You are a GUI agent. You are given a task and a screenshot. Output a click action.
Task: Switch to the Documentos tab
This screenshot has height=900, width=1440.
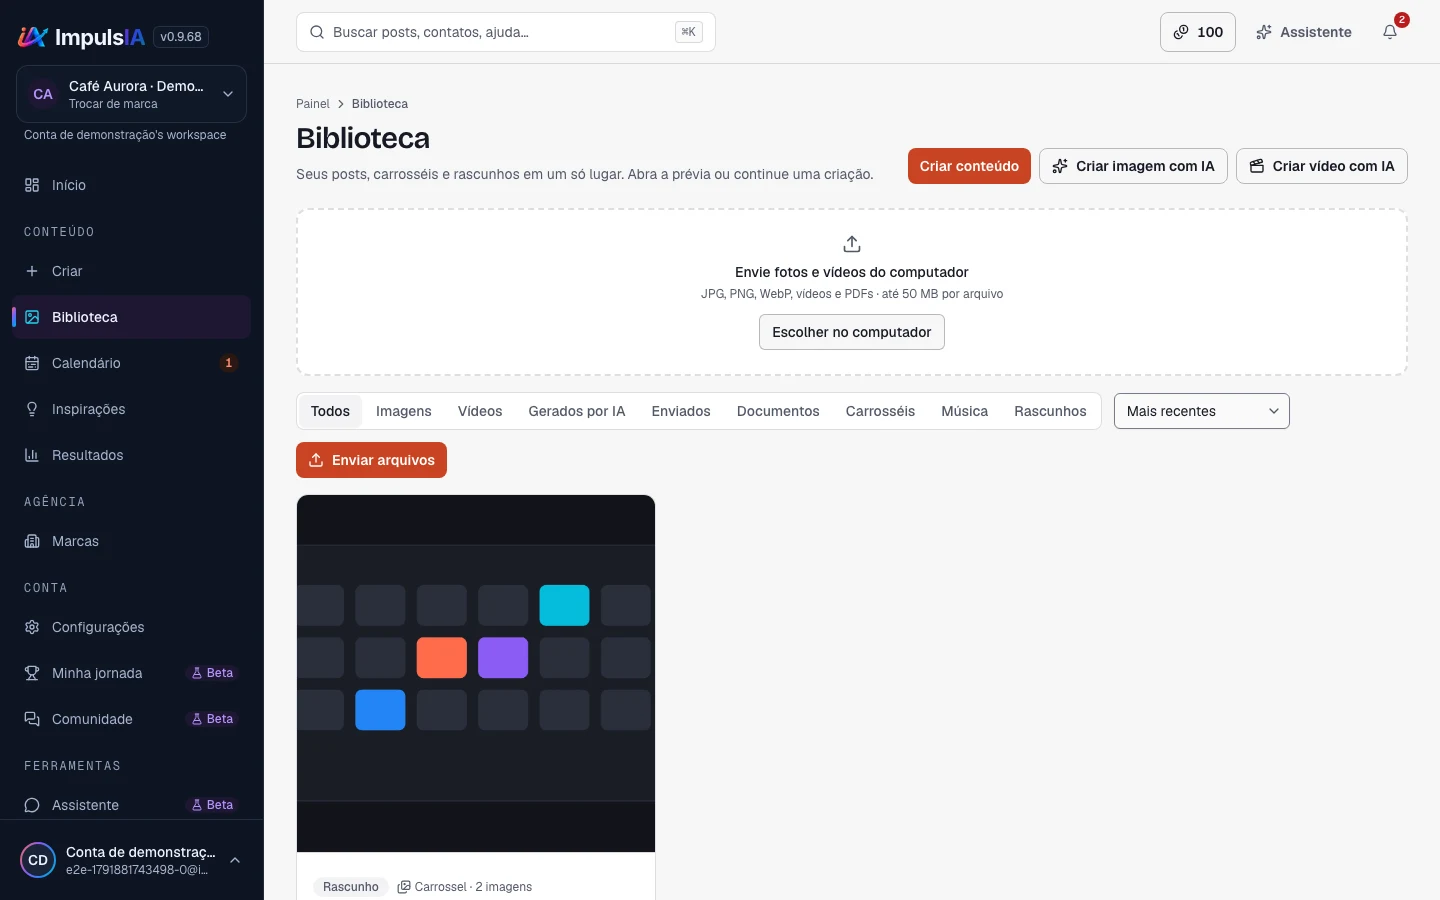click(x=778, y=411)
